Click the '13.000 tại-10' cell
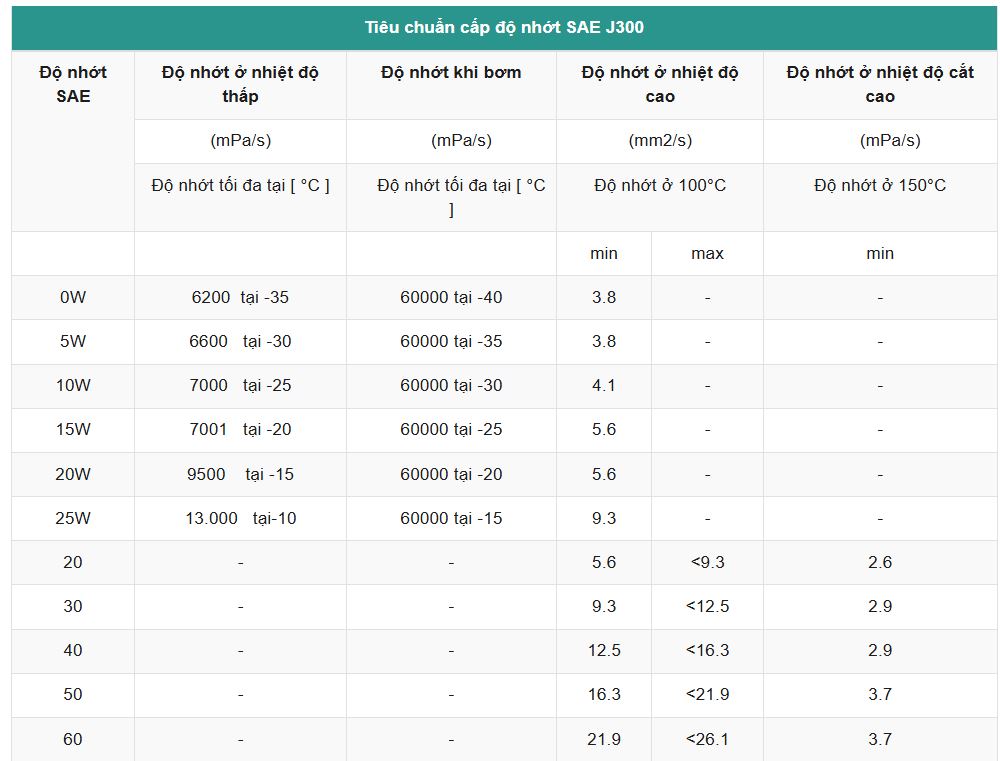This screenshot has width=1000, height=761. (x=240, y=518)
